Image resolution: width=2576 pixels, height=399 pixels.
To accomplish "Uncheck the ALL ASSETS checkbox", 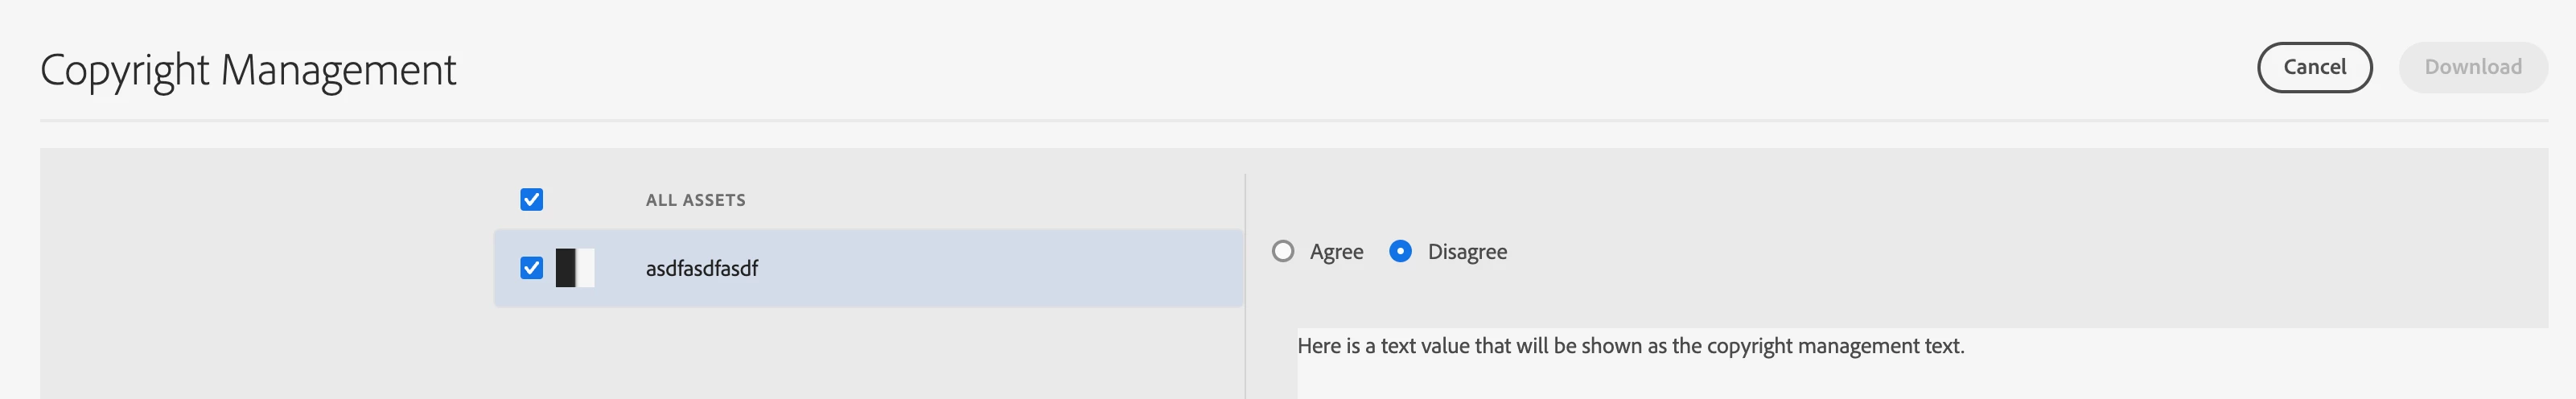I will (531, 200).
